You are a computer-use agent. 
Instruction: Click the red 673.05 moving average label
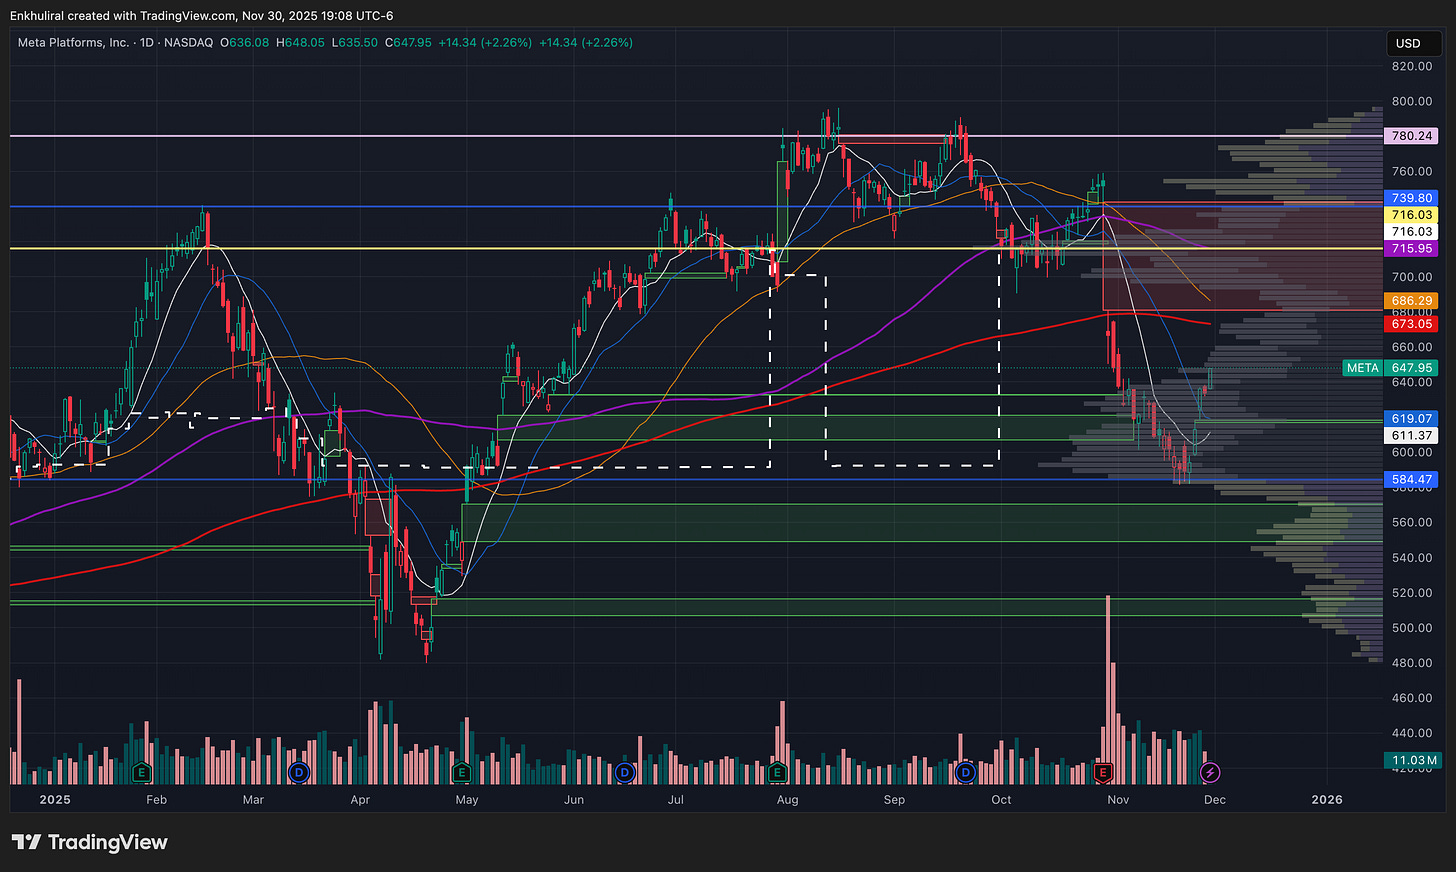point(1411,324)
